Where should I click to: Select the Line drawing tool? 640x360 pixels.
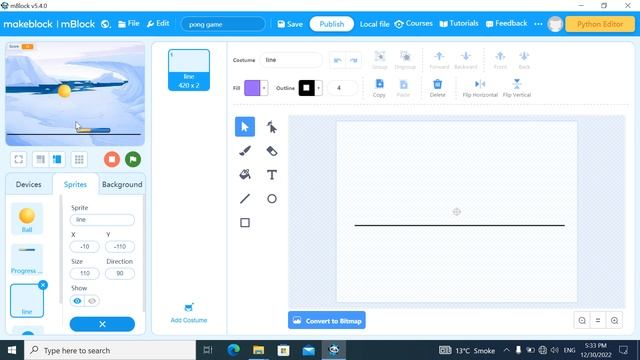pyautogui.click(x=245, y=199)
